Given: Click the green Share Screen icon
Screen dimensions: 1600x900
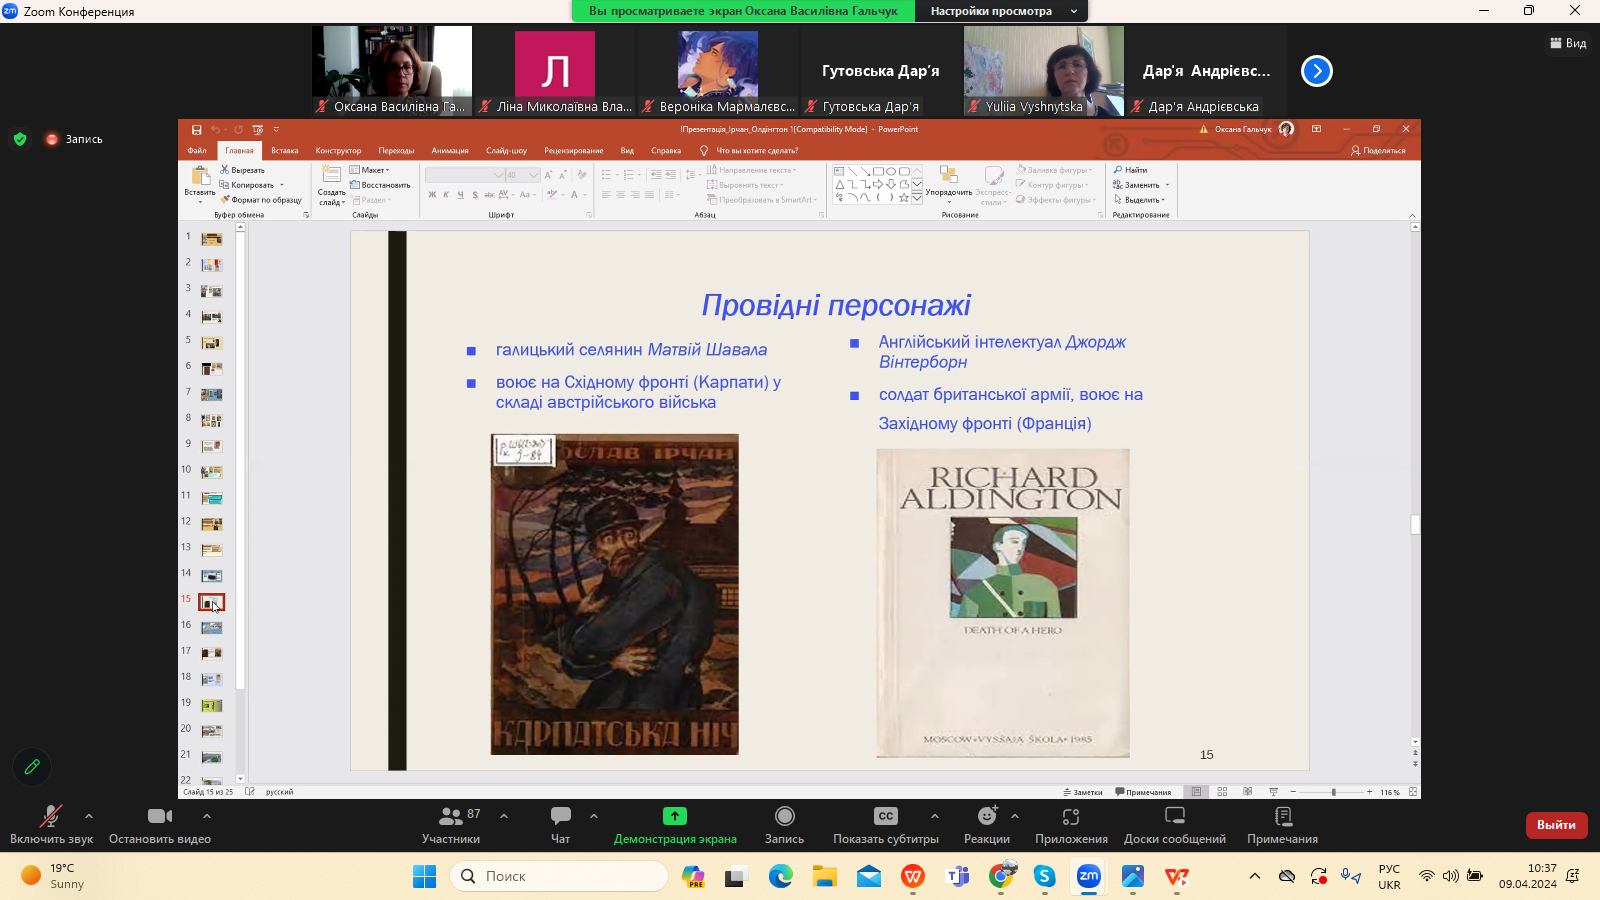Looking at the screenshot, I should point(675,817).
